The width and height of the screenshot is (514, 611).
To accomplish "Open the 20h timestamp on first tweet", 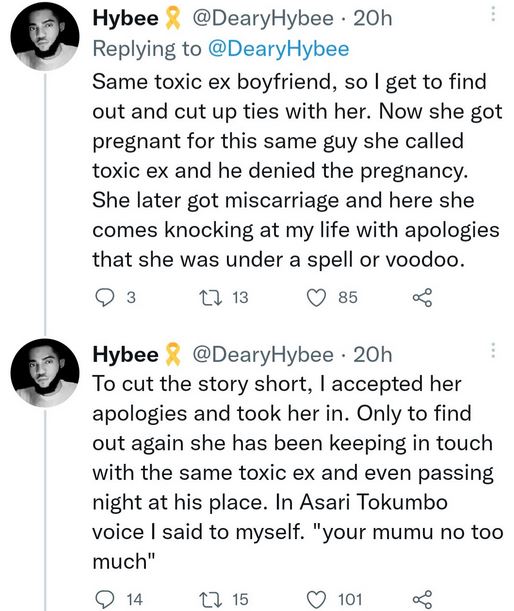I will [x=373, y=19].
